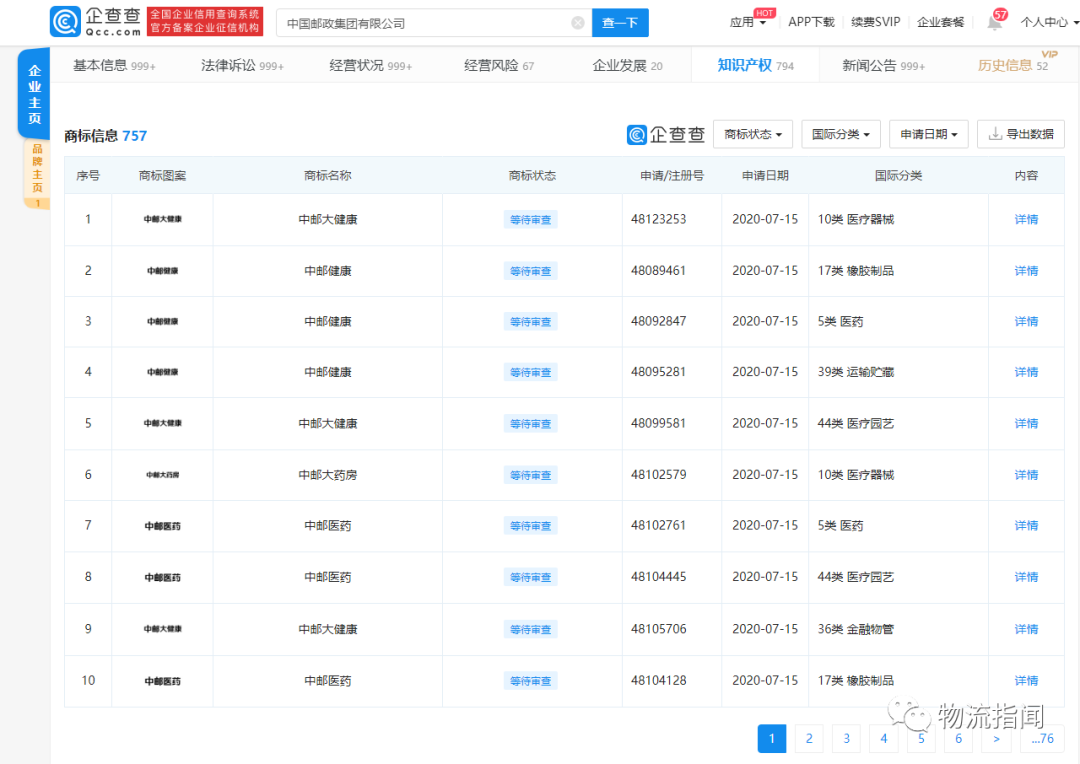Go to page 3
The height and width of the screenshot is (764, 1080).
tap(847, 739)
